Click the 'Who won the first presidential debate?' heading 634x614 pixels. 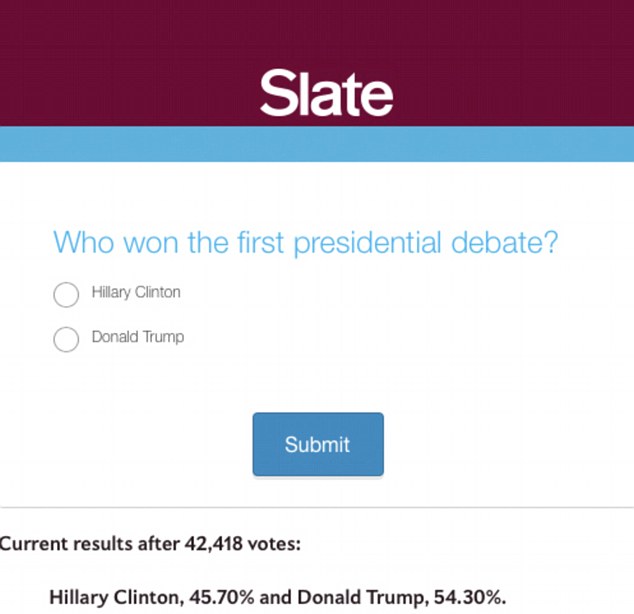305,242
